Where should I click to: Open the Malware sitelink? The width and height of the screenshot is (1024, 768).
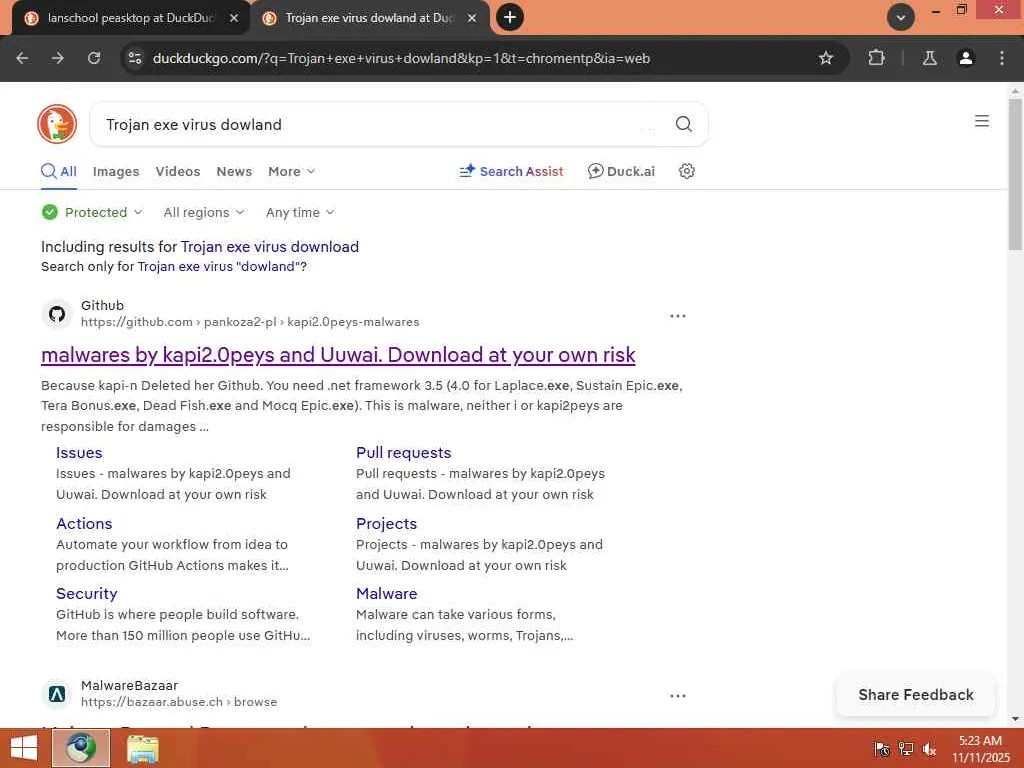click(x=387, y=594)
